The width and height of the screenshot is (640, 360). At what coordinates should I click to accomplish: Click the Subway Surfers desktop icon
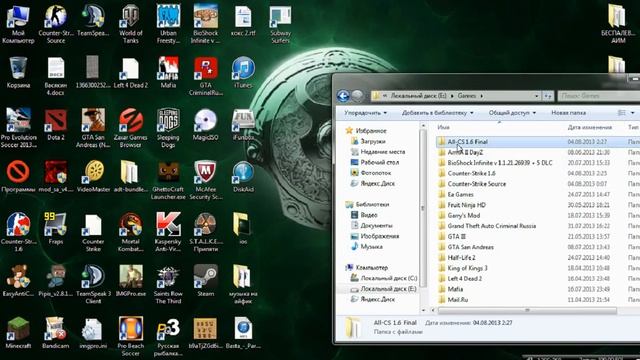click(x=280, y=24)
